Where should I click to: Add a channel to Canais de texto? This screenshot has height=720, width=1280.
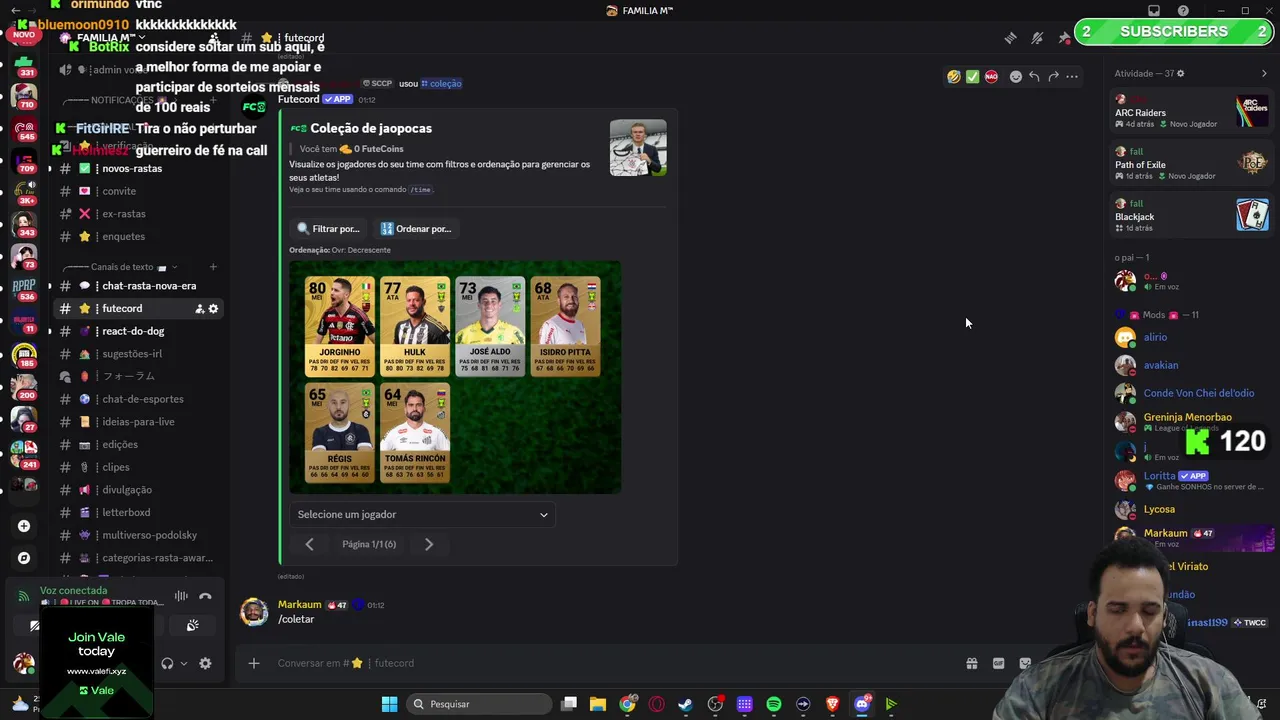click(213, 267)
